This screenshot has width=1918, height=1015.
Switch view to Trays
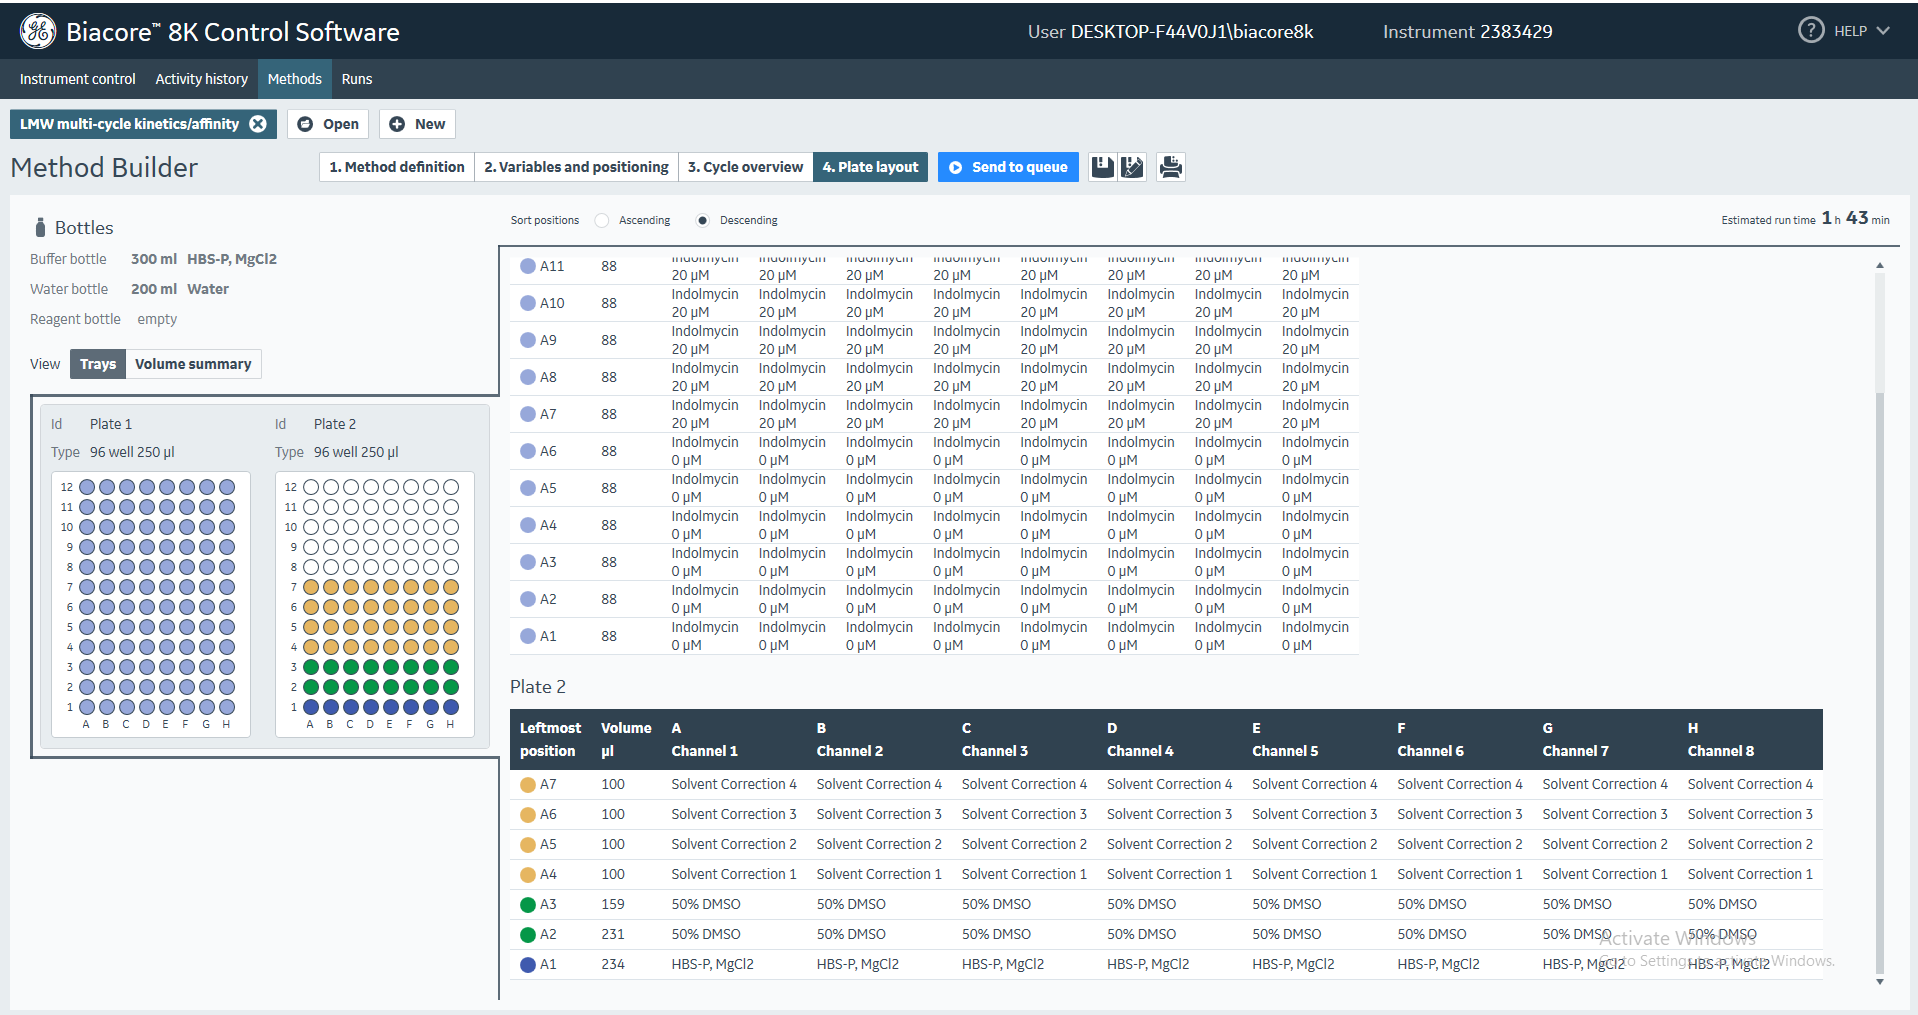98,364
